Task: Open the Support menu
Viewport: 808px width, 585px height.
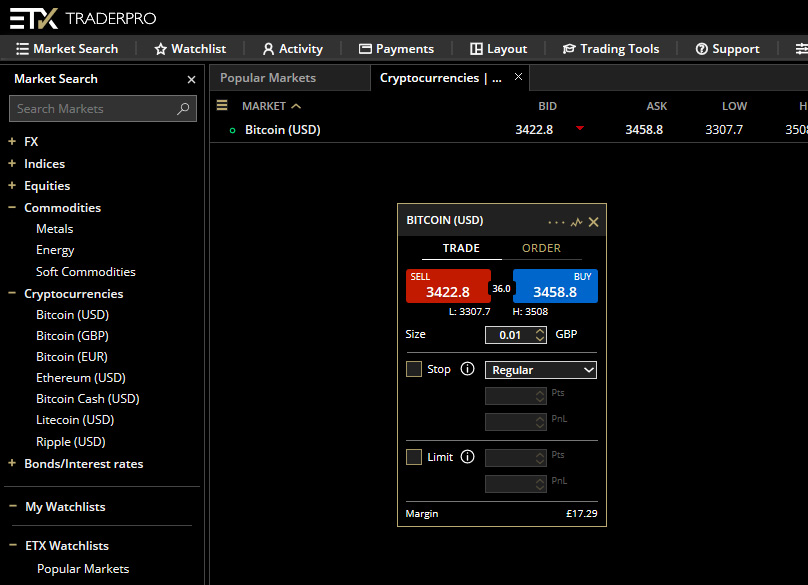Action: pos(727,49)
